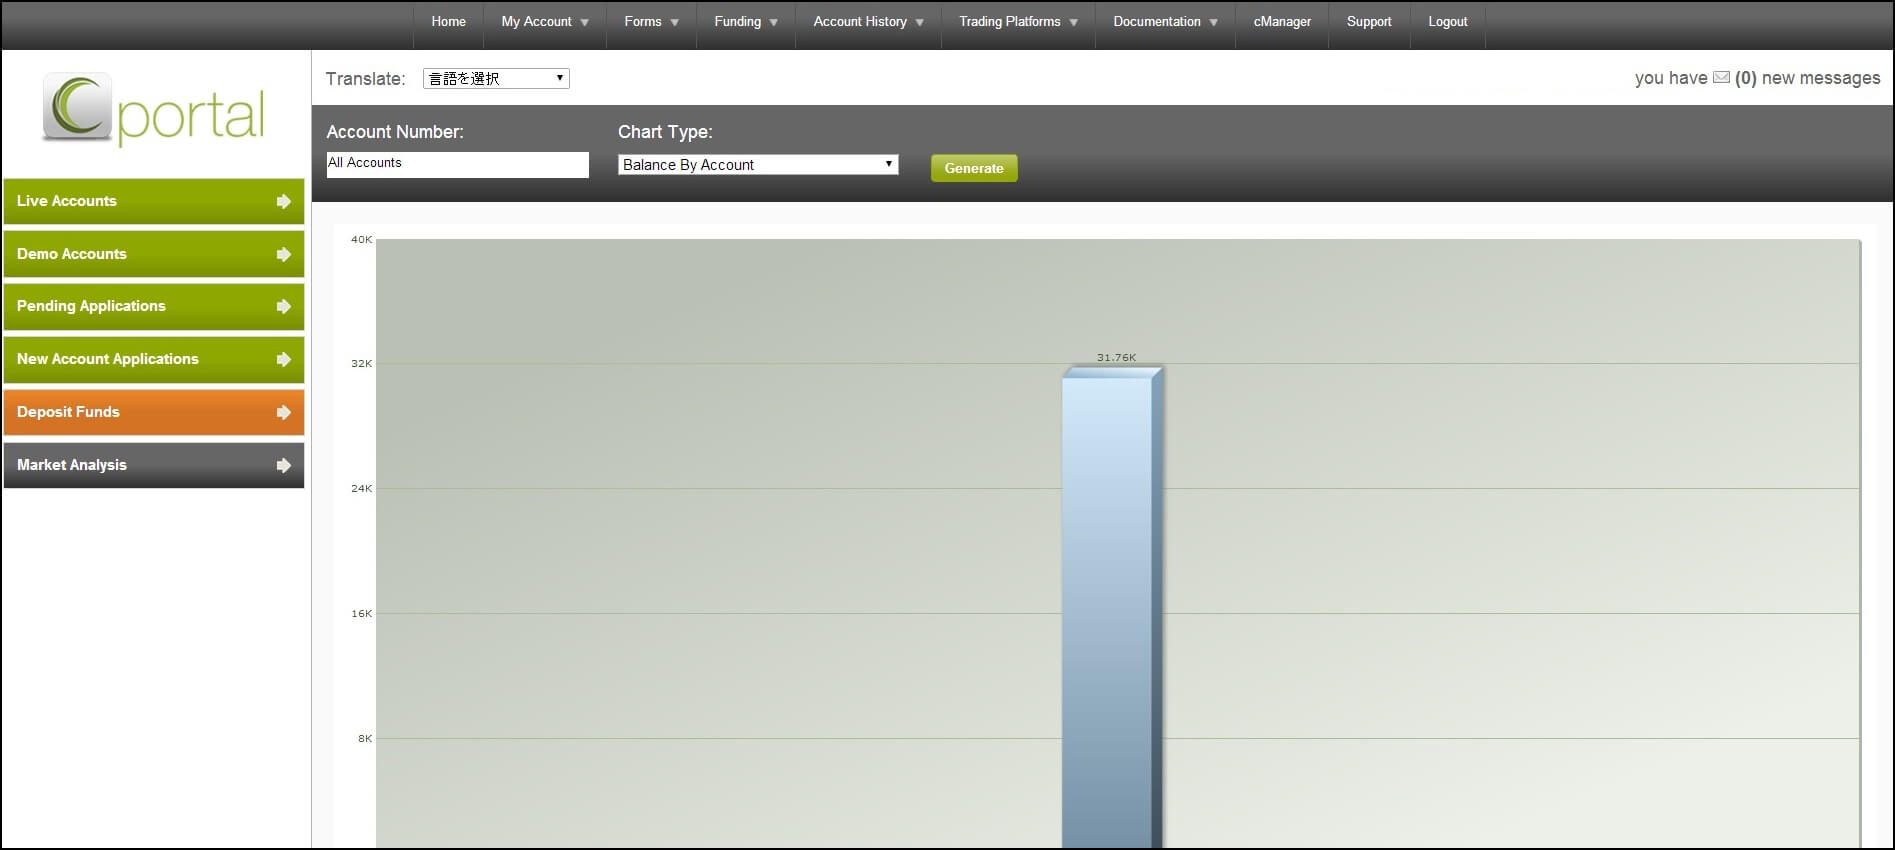This screenshot has height=850, width=1895.
Task: Click arrow icon on Pending Applications
Action: click(284, 306)
